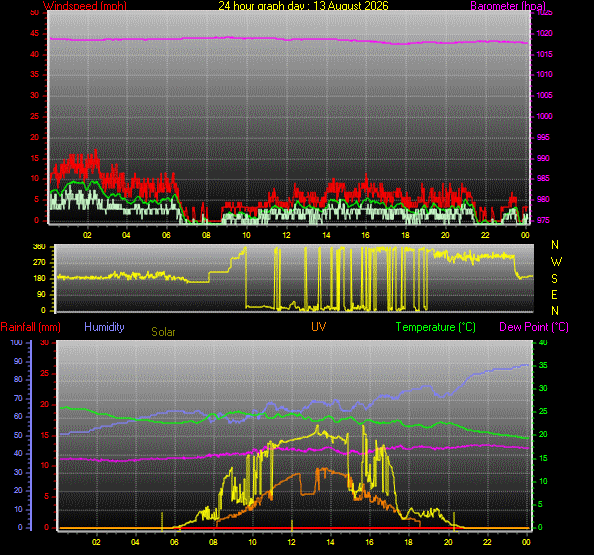This screenshot has width=594, height=555.
Task: Select the "Rainfall (mm)" legend label
Action: tap(31, 327)
